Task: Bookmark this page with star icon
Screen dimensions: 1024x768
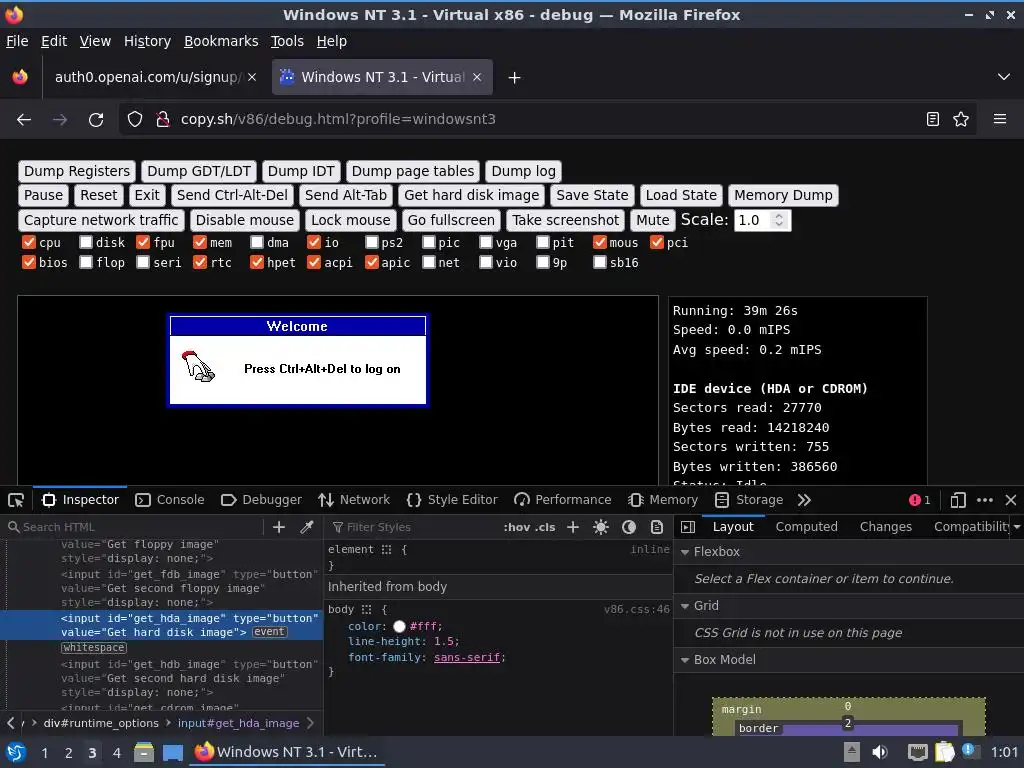Action: coord(961,120)
